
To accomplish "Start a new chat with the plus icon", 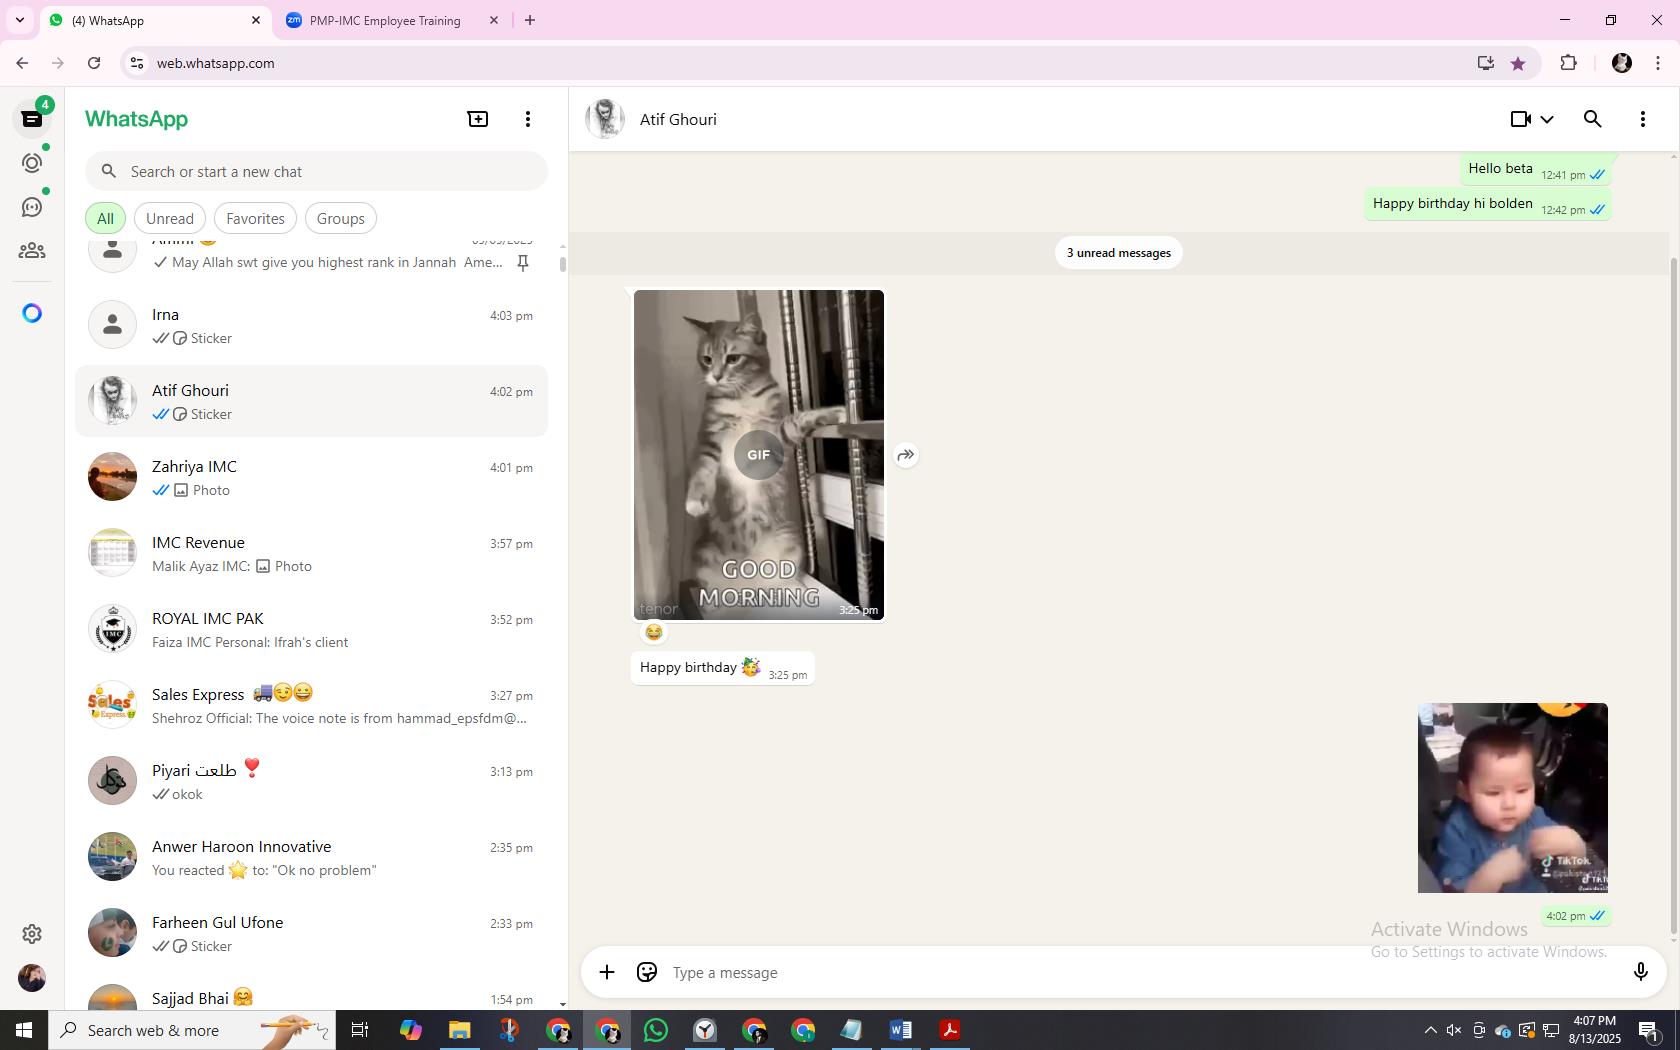I will click(x=478, y=119).
